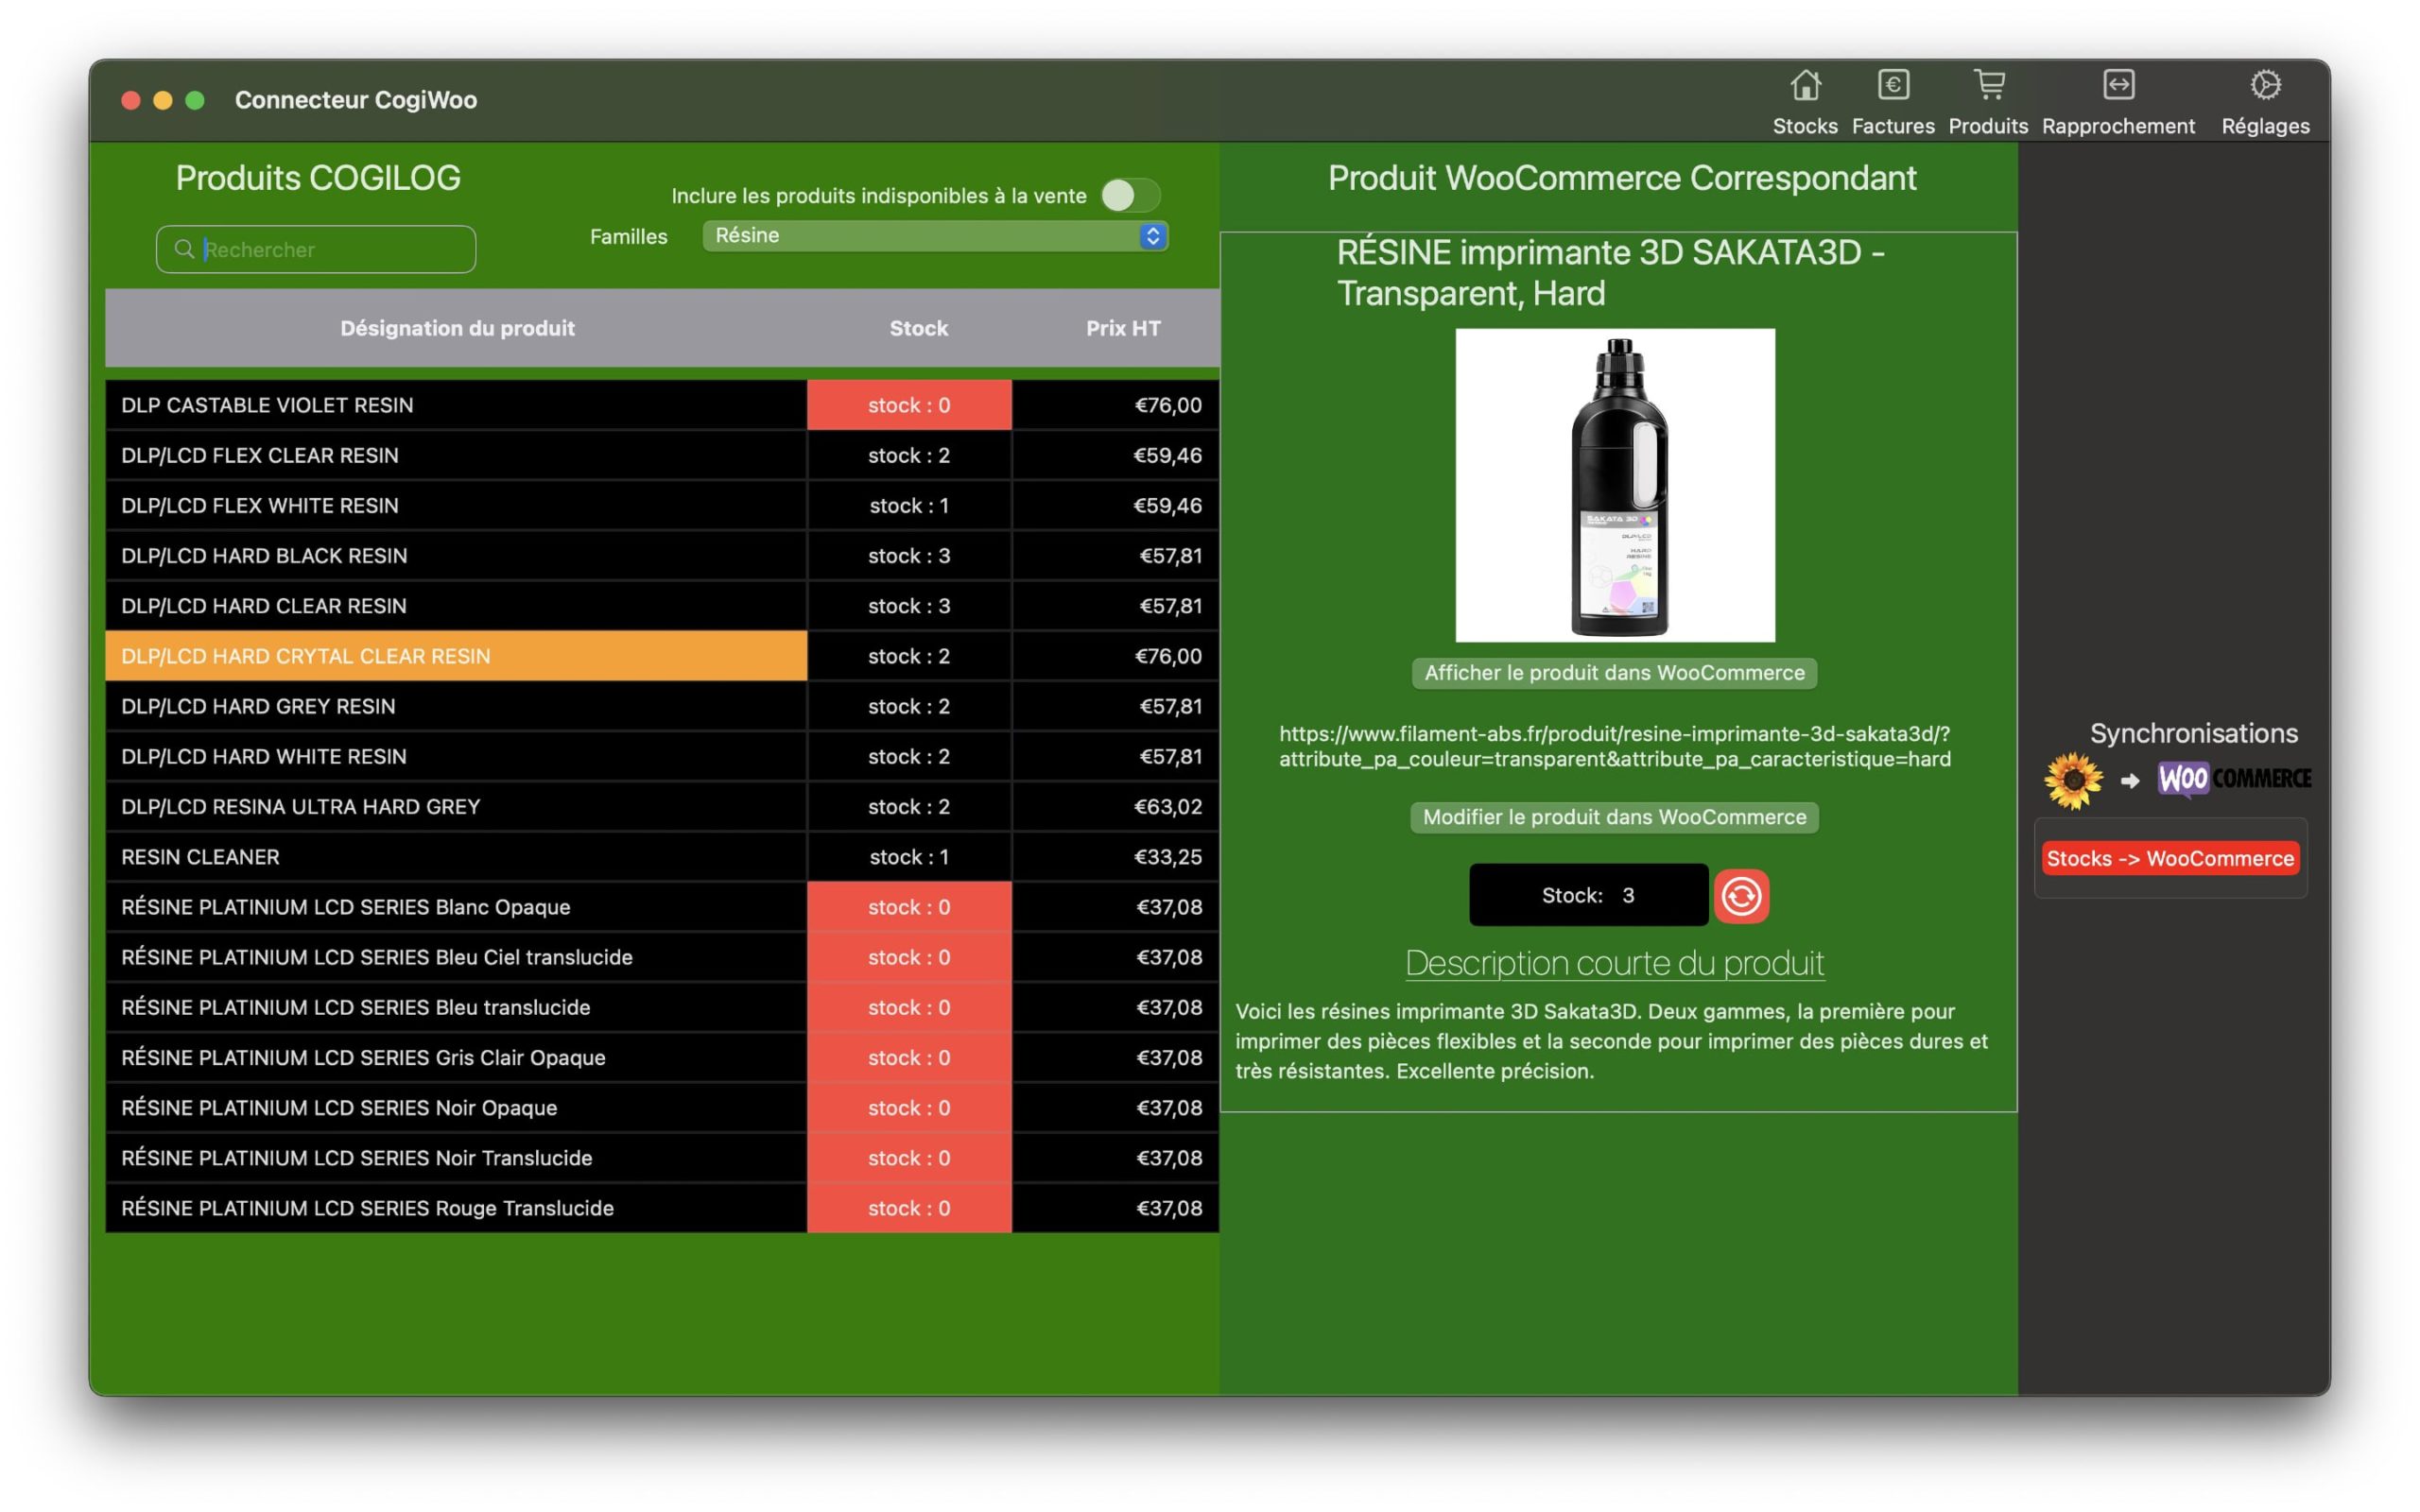This screenshot has width=2420, height=1512.
Task: Click the Synchronisations label
Action: (x=2193, y=733)
